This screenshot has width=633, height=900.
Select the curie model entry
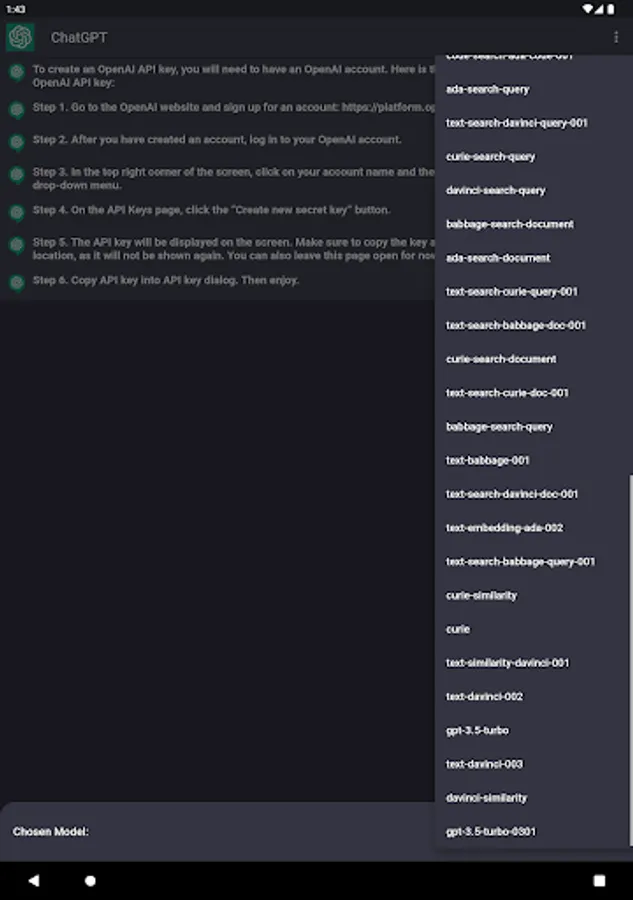[x=458, y=629]
